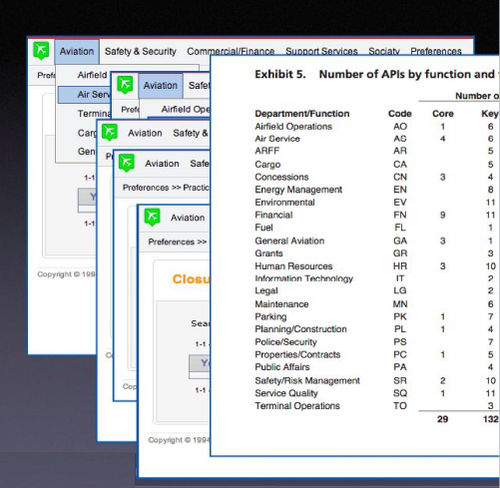Click the Core total value 29
This screenshot has height=488, width=500.
tap(443, 419)
